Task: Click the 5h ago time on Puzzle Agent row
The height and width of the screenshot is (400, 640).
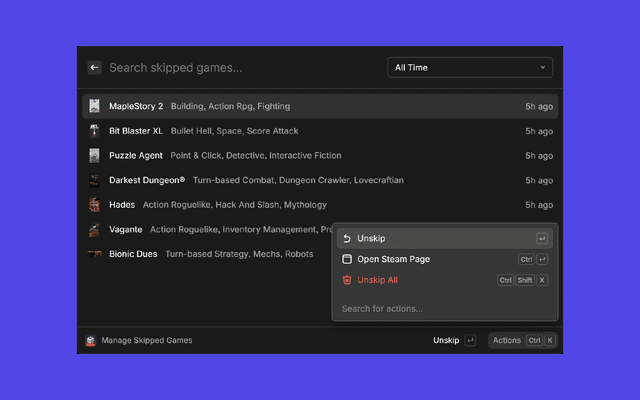Action: tap(539, 156)
